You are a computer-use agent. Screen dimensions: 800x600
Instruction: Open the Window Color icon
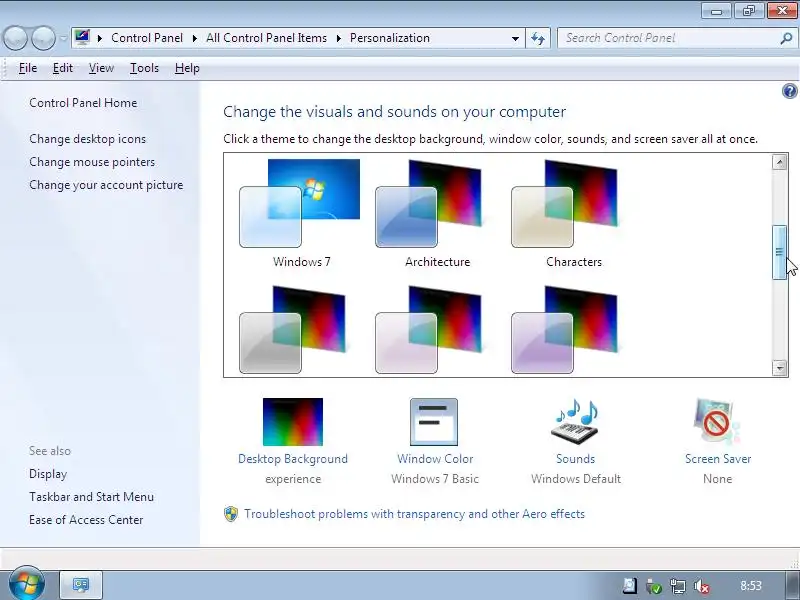(x=434, y=422)
